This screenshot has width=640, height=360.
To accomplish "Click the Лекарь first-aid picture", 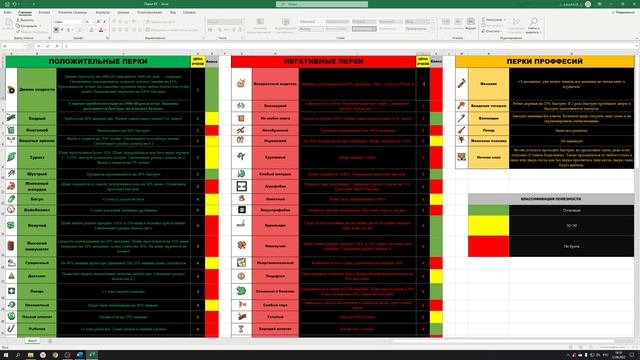I will (x=11, y=291).
